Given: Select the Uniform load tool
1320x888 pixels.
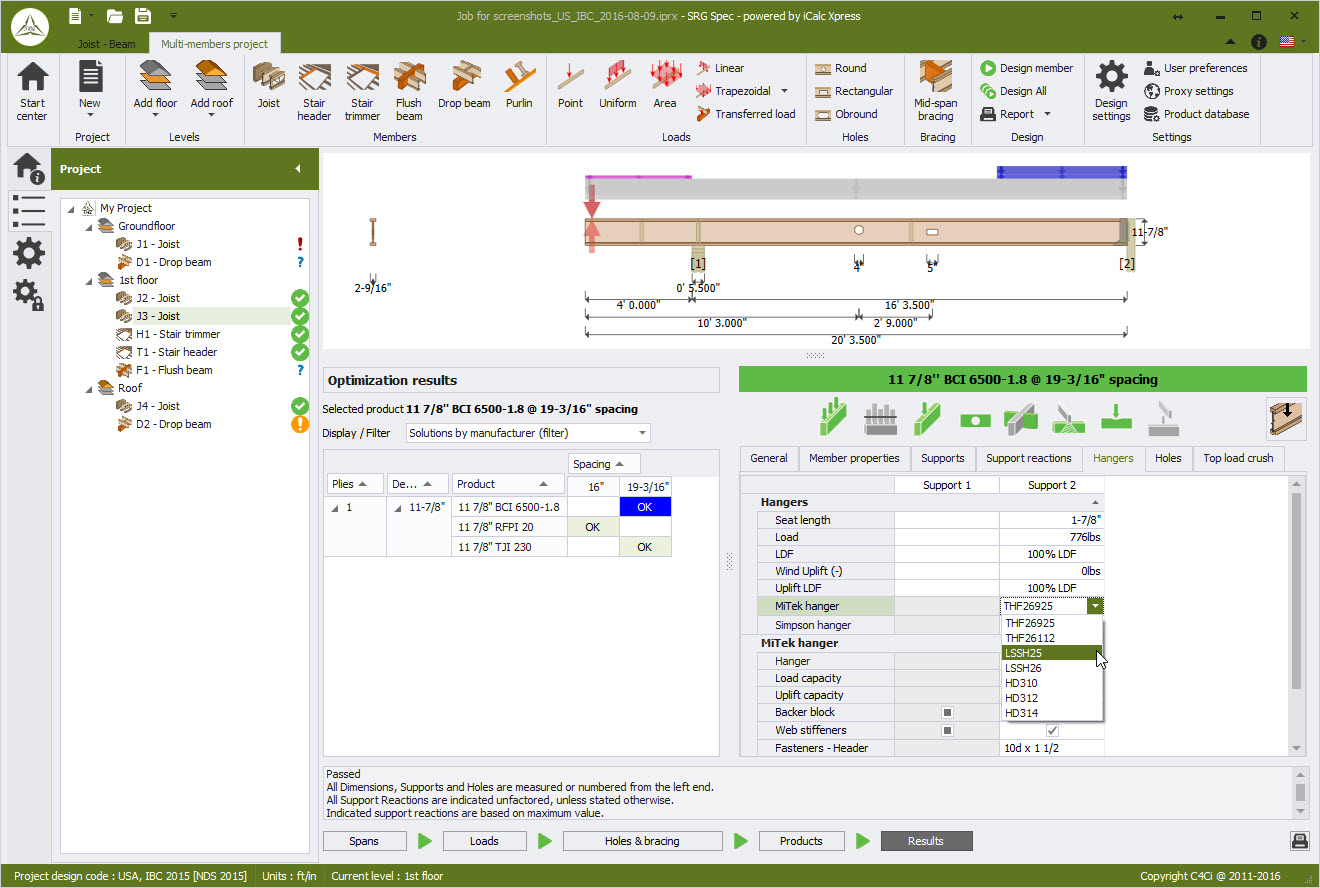Looking at the screenshot, I should tap(618, 85).
